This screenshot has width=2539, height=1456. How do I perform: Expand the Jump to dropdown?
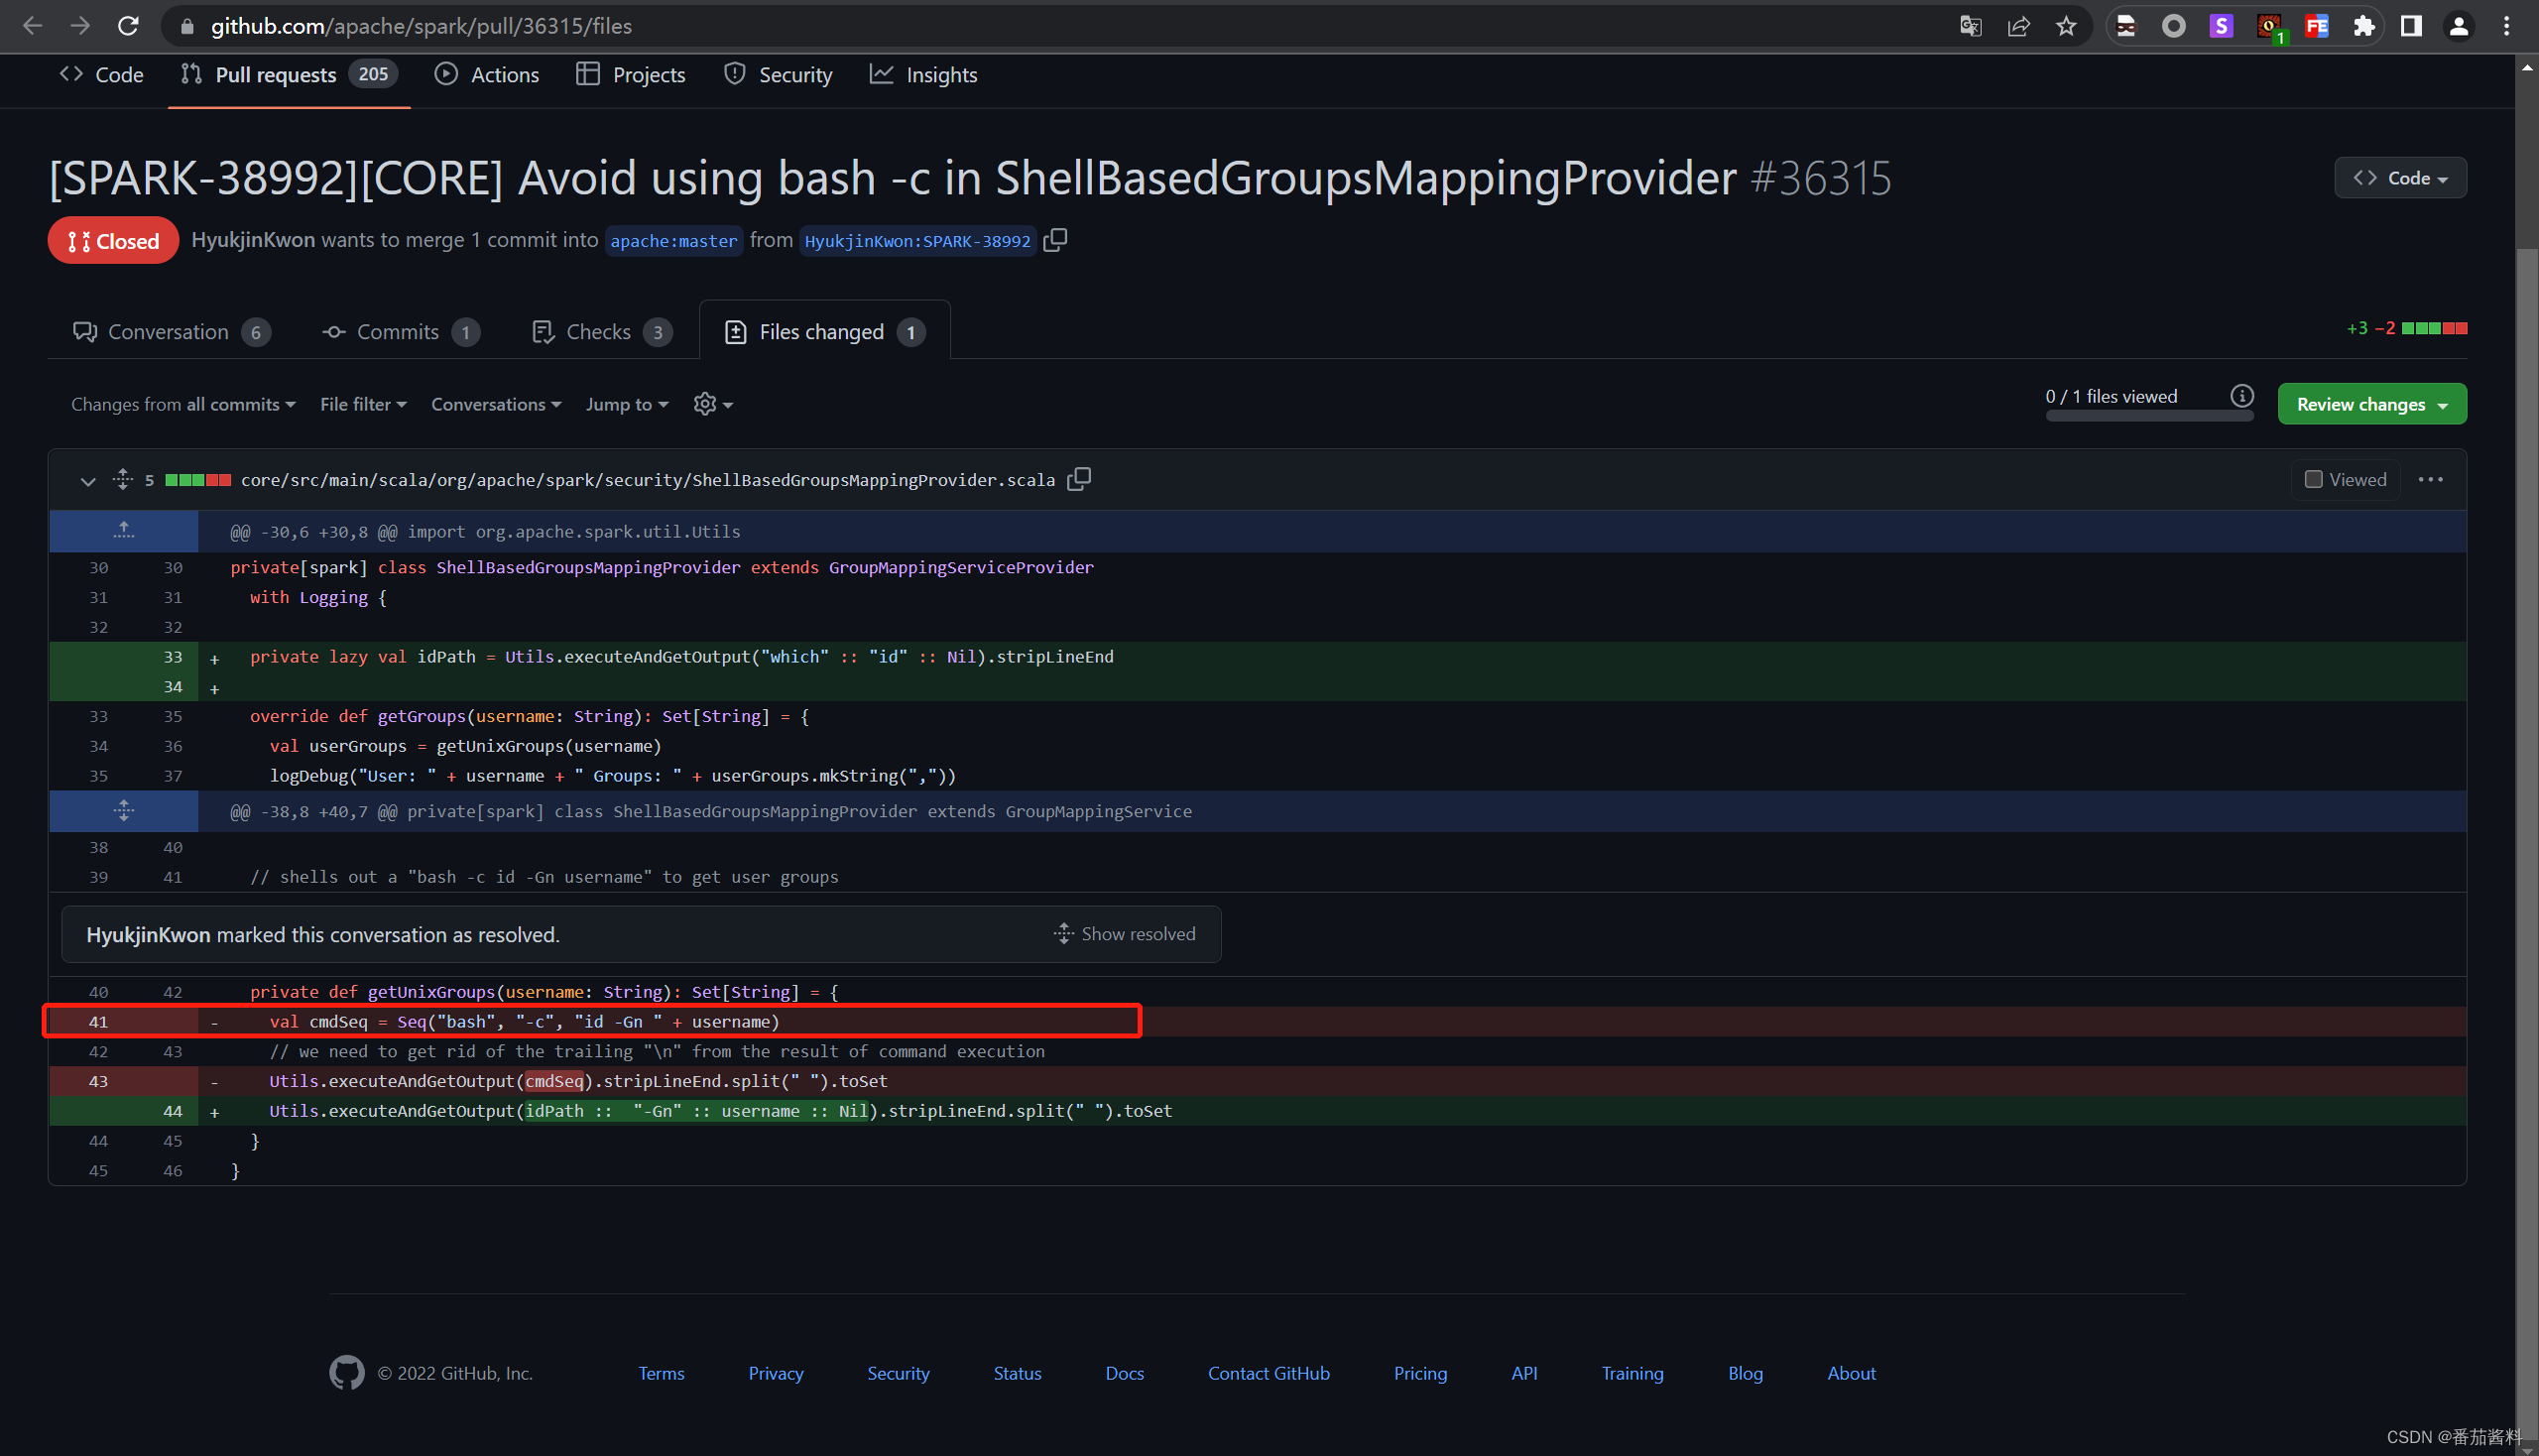click(626, 404)
